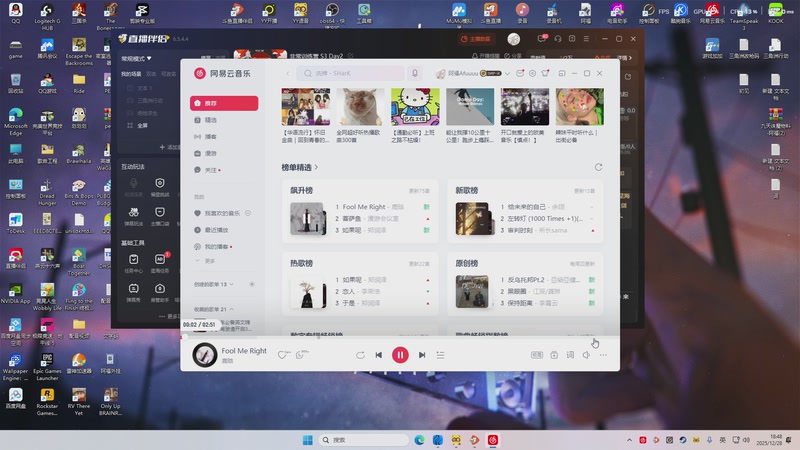Open the Windows Start menu

point(308,440)
